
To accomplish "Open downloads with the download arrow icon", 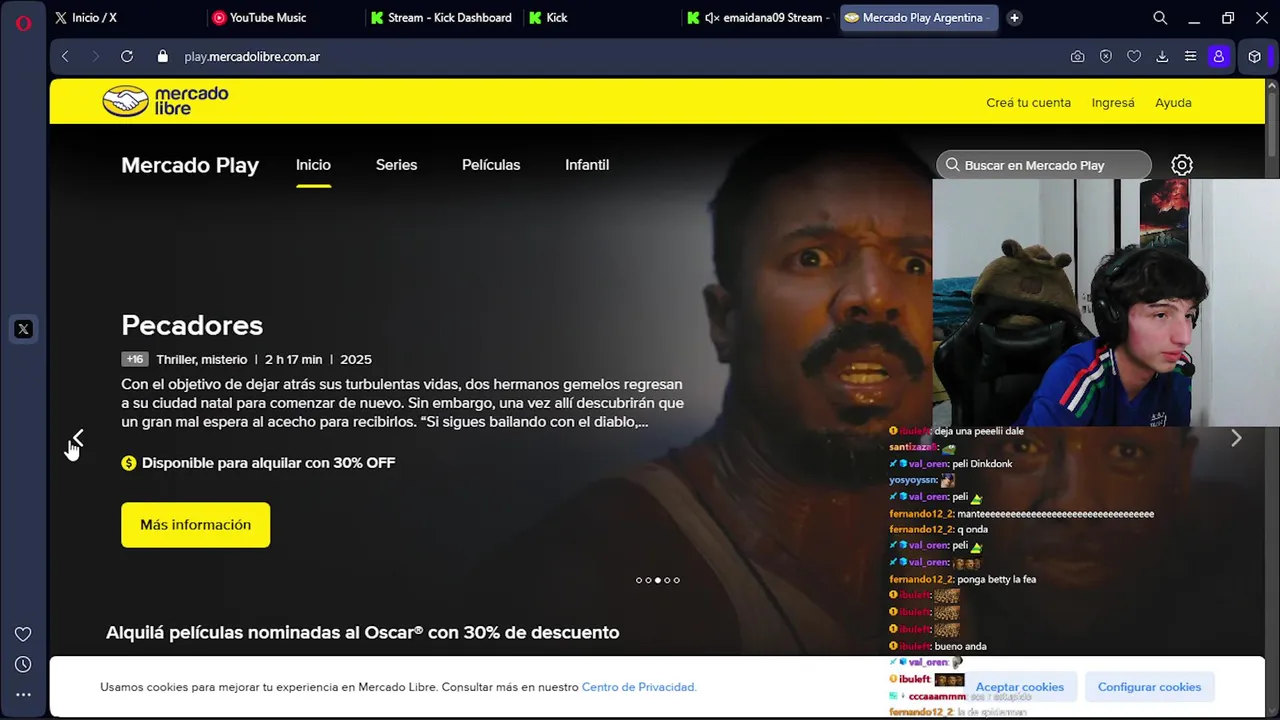I will 1162,57.
